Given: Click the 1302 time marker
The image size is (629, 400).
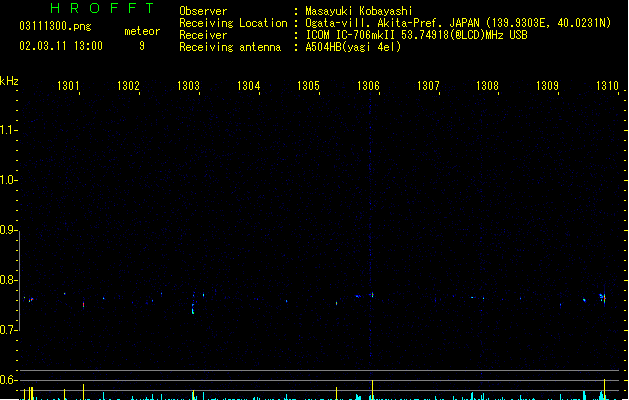Looking at the screenshot, I should tap(128, 86).
